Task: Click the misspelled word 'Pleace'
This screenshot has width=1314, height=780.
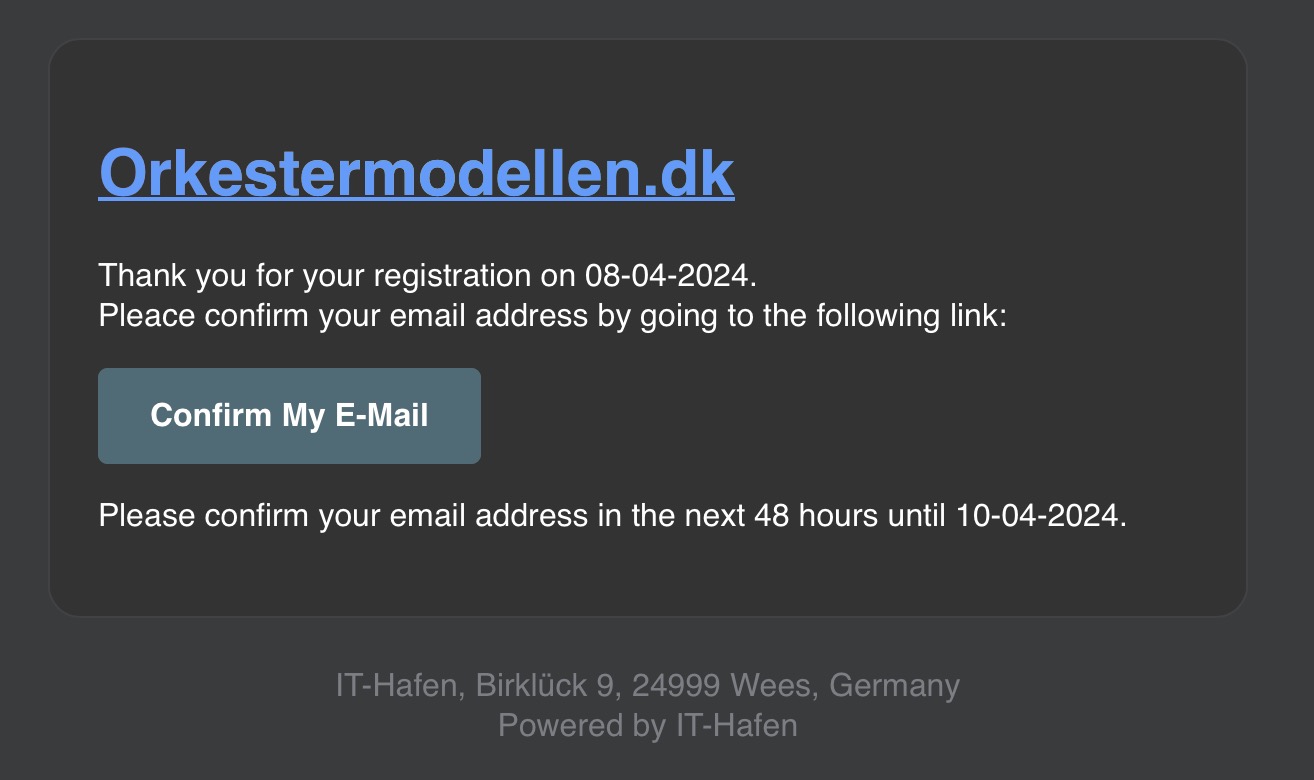Action: click(x=147, y=316)
